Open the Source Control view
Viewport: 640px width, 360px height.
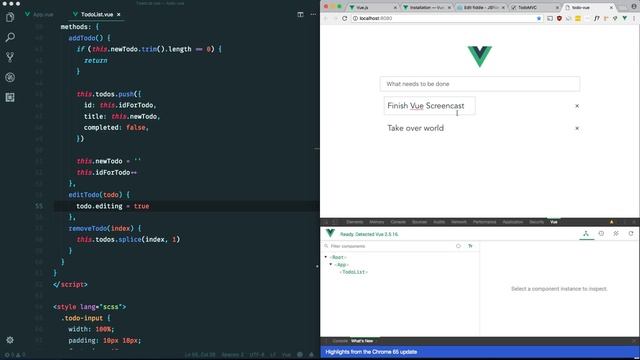10,57
